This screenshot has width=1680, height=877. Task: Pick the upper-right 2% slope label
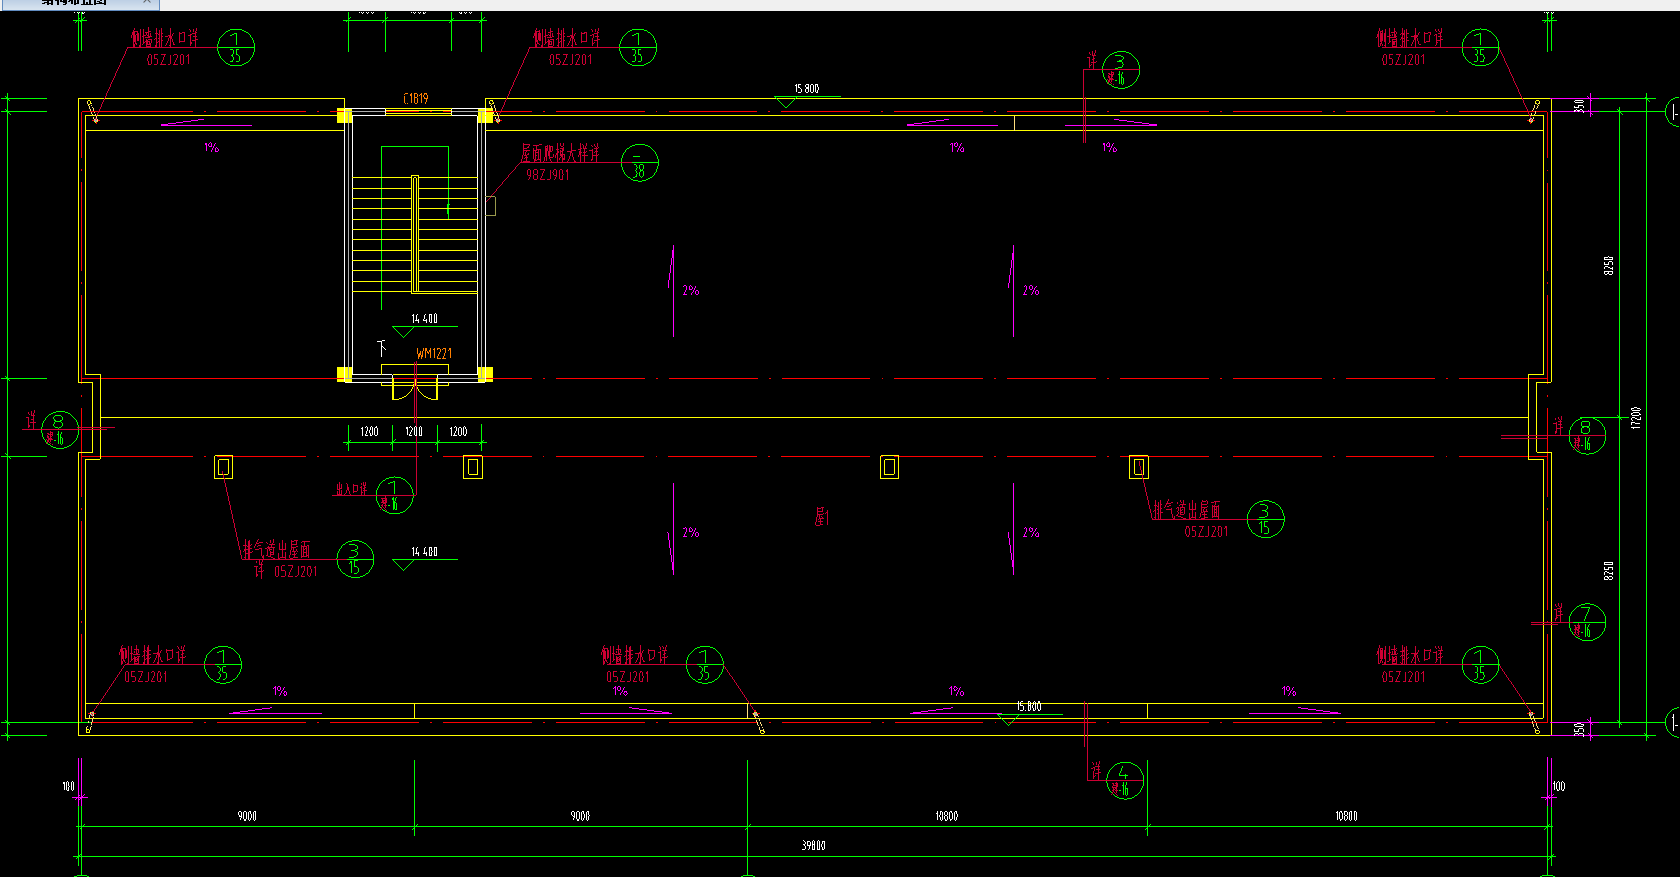coord(1031,291)
